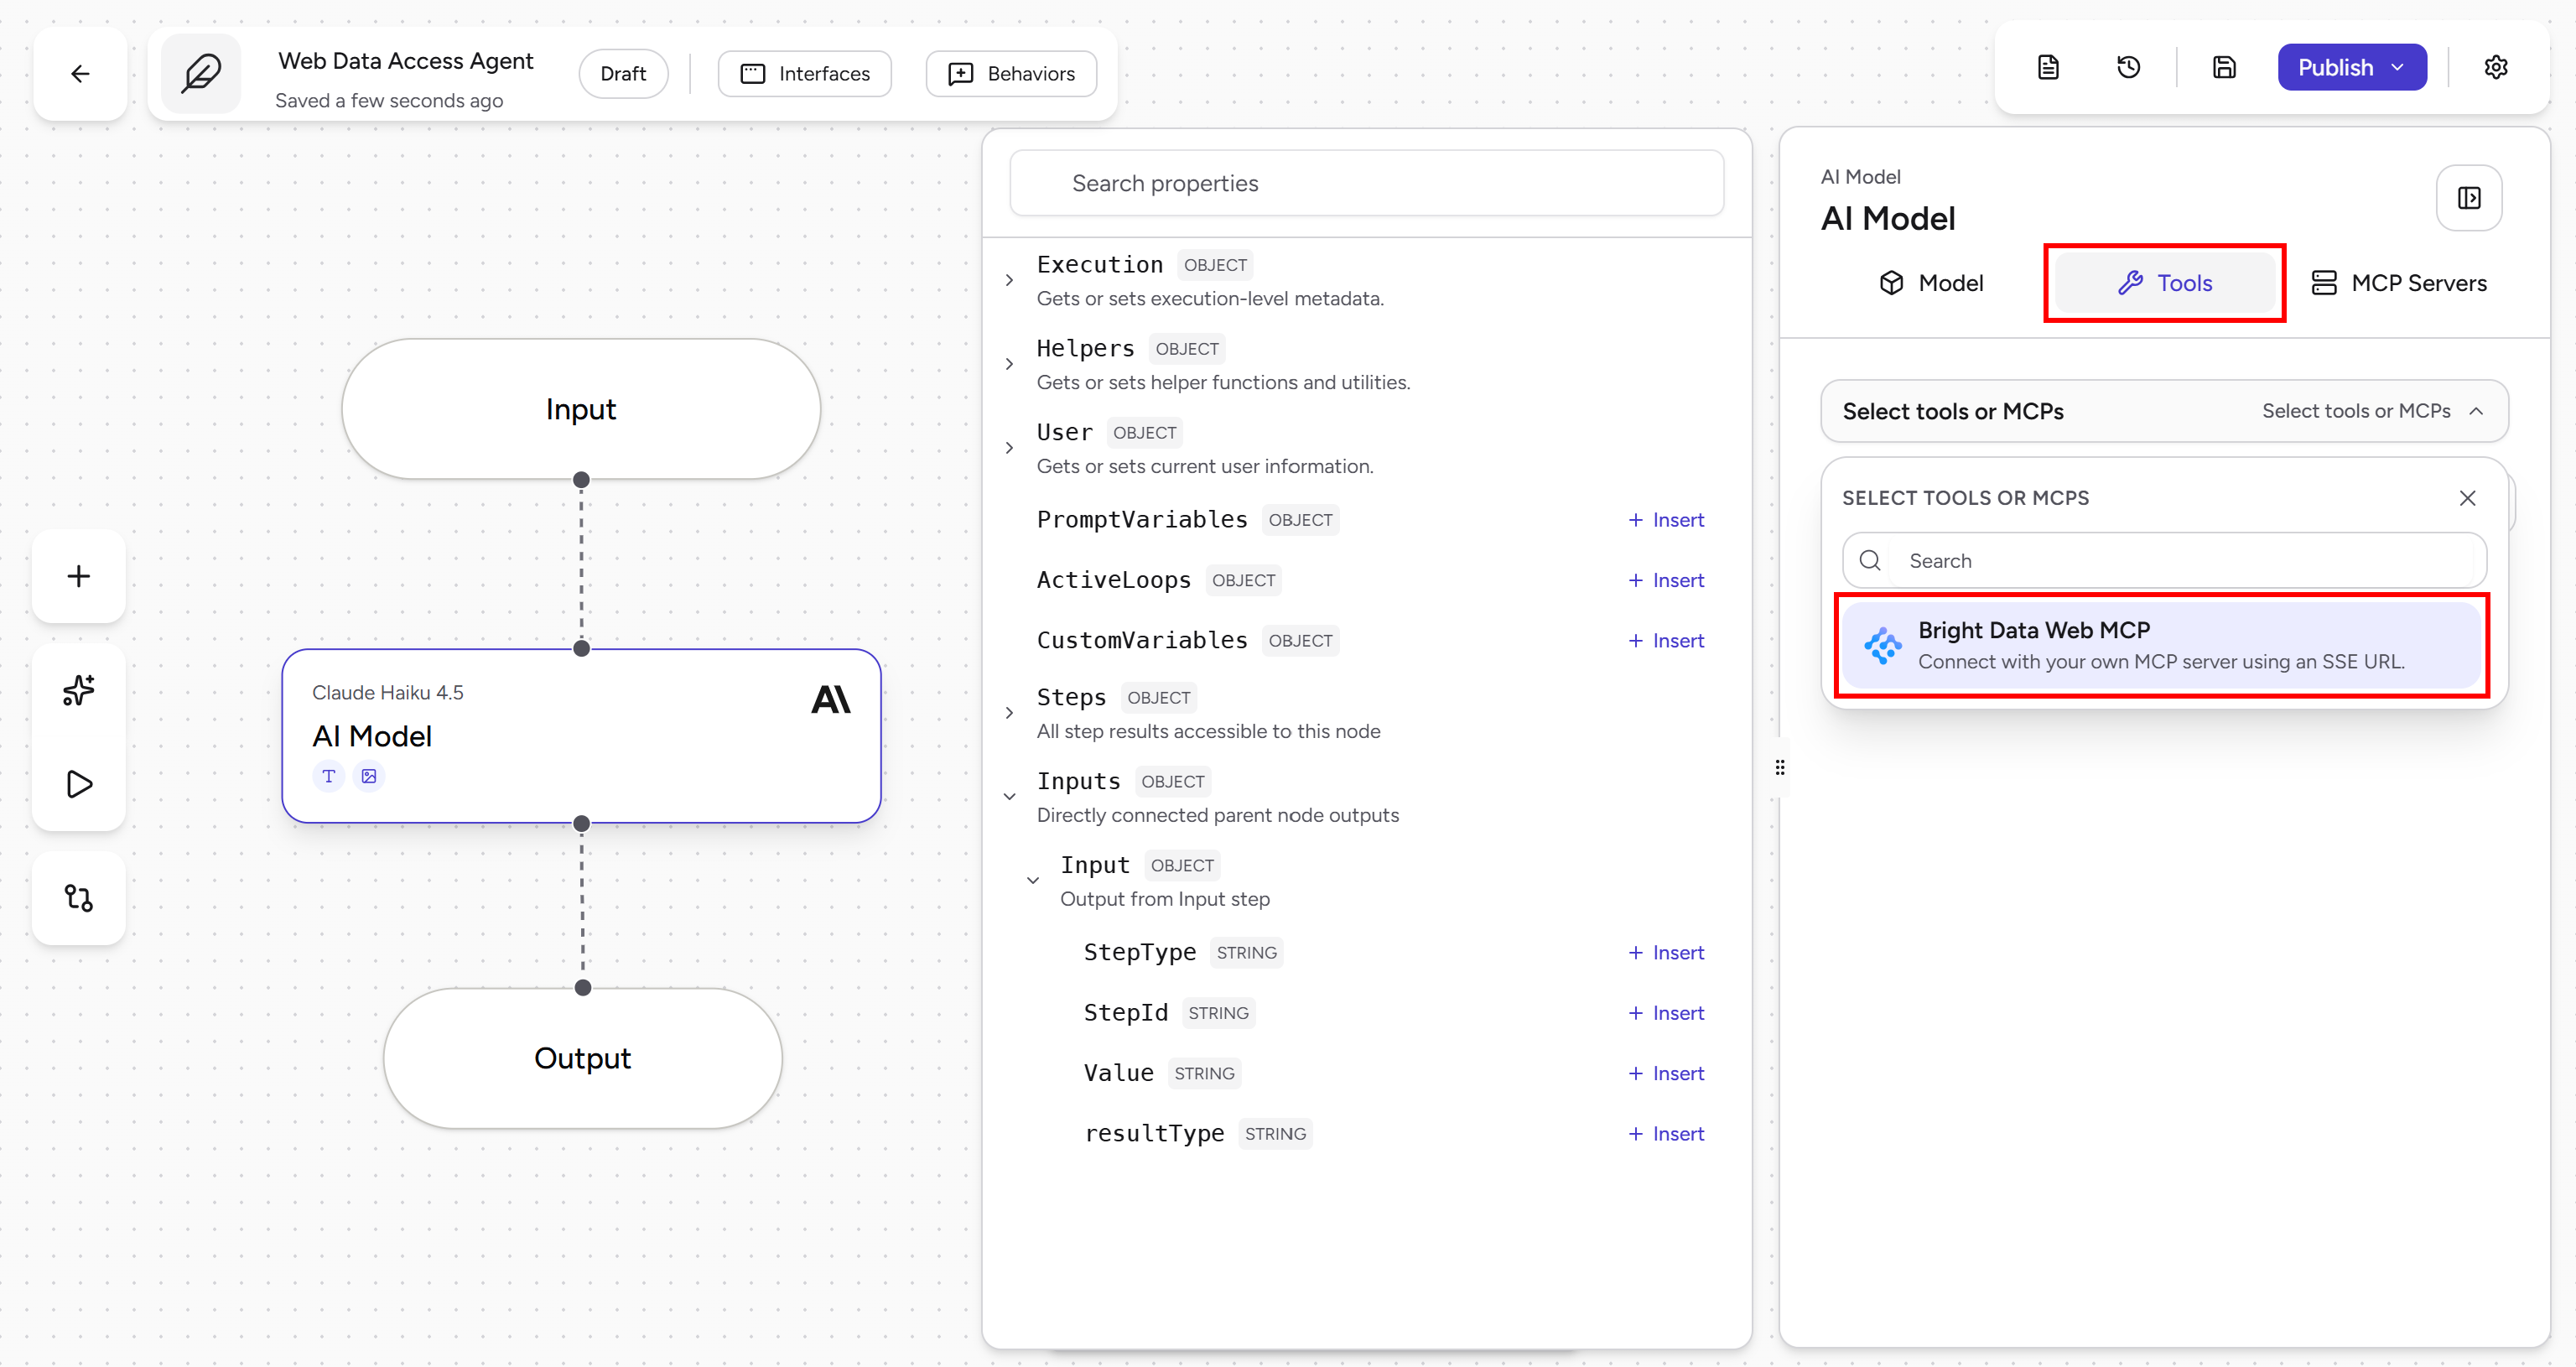
Task: Add a node with the plus button
Action: [x=79, y=576]
